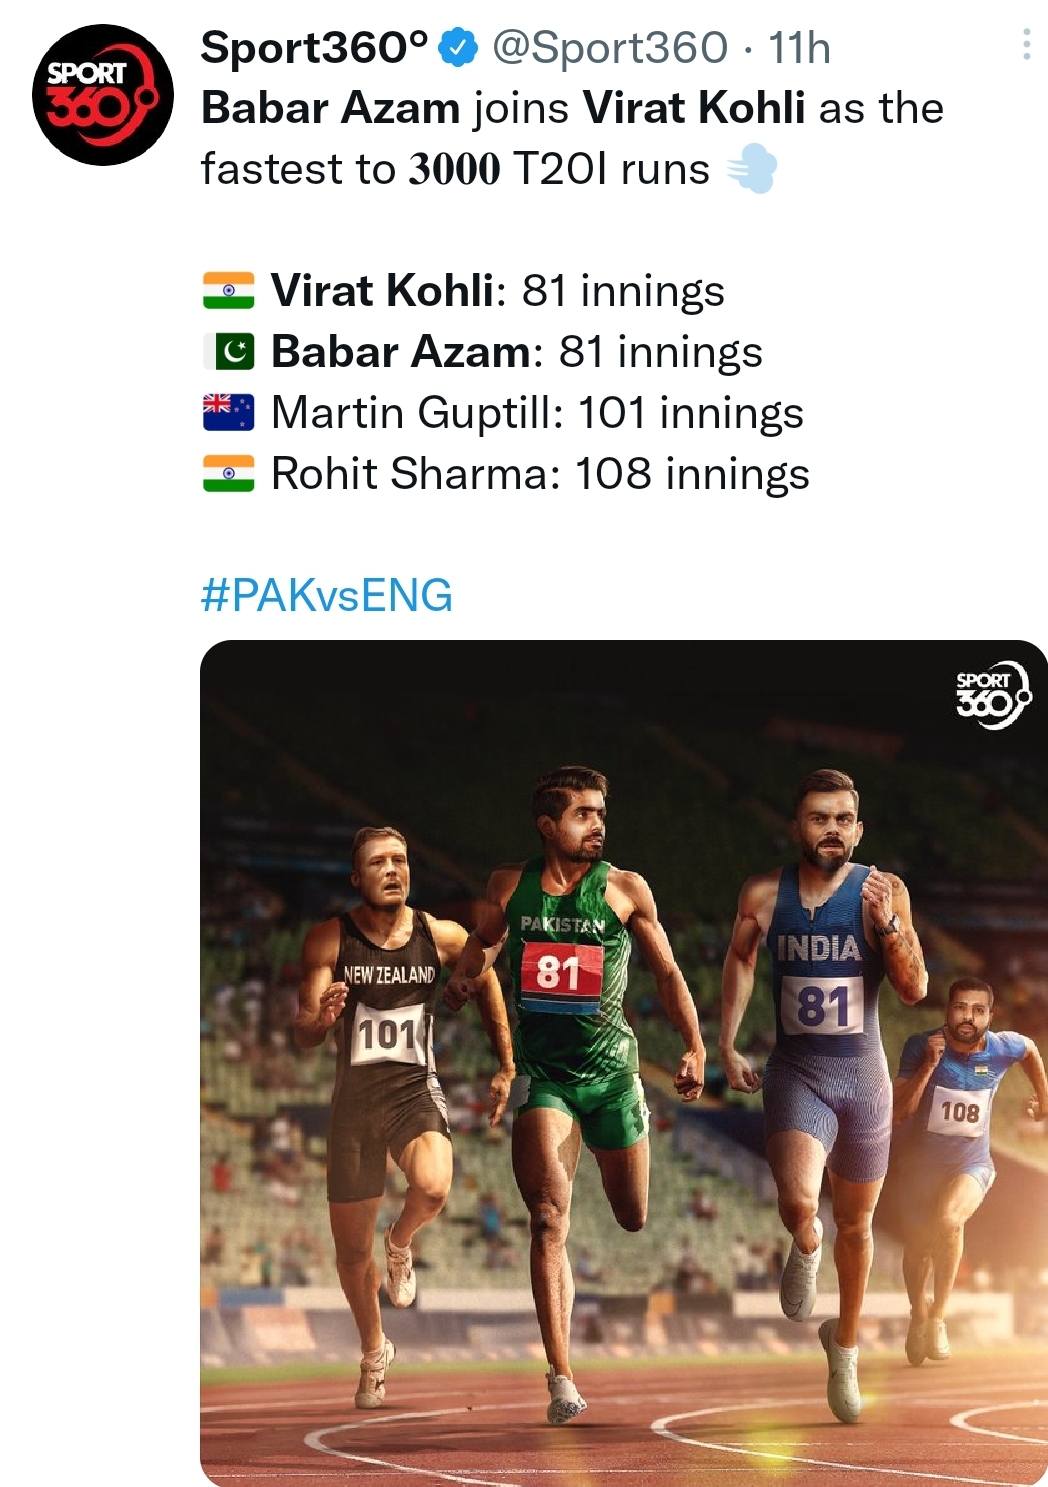This screenshot has width=1048, height=1487.
Task: Open the runners image attachment
Action: [x=624, y=1063]
